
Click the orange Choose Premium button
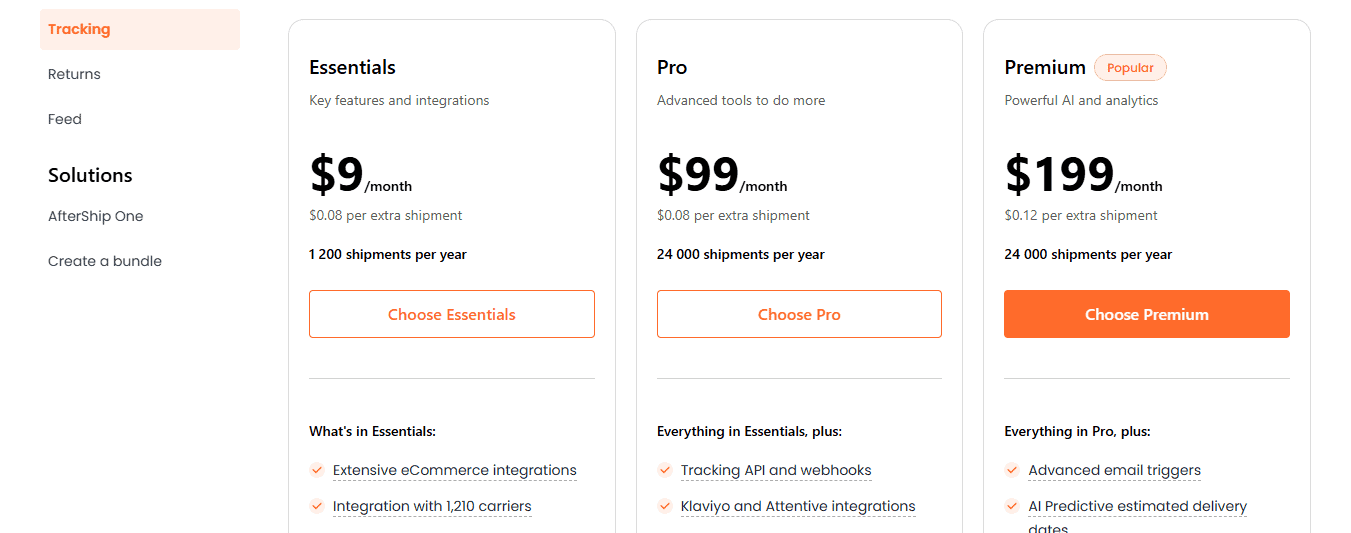tap(1147, 314)
